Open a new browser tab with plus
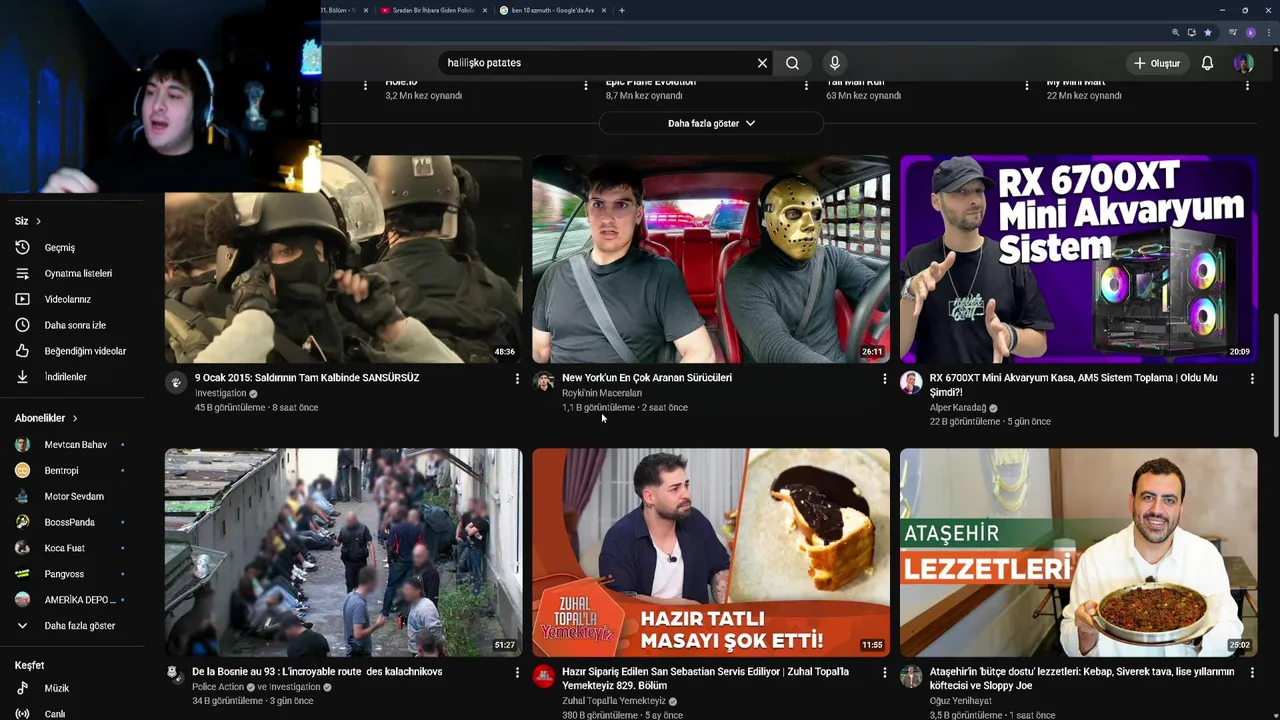 622,10
